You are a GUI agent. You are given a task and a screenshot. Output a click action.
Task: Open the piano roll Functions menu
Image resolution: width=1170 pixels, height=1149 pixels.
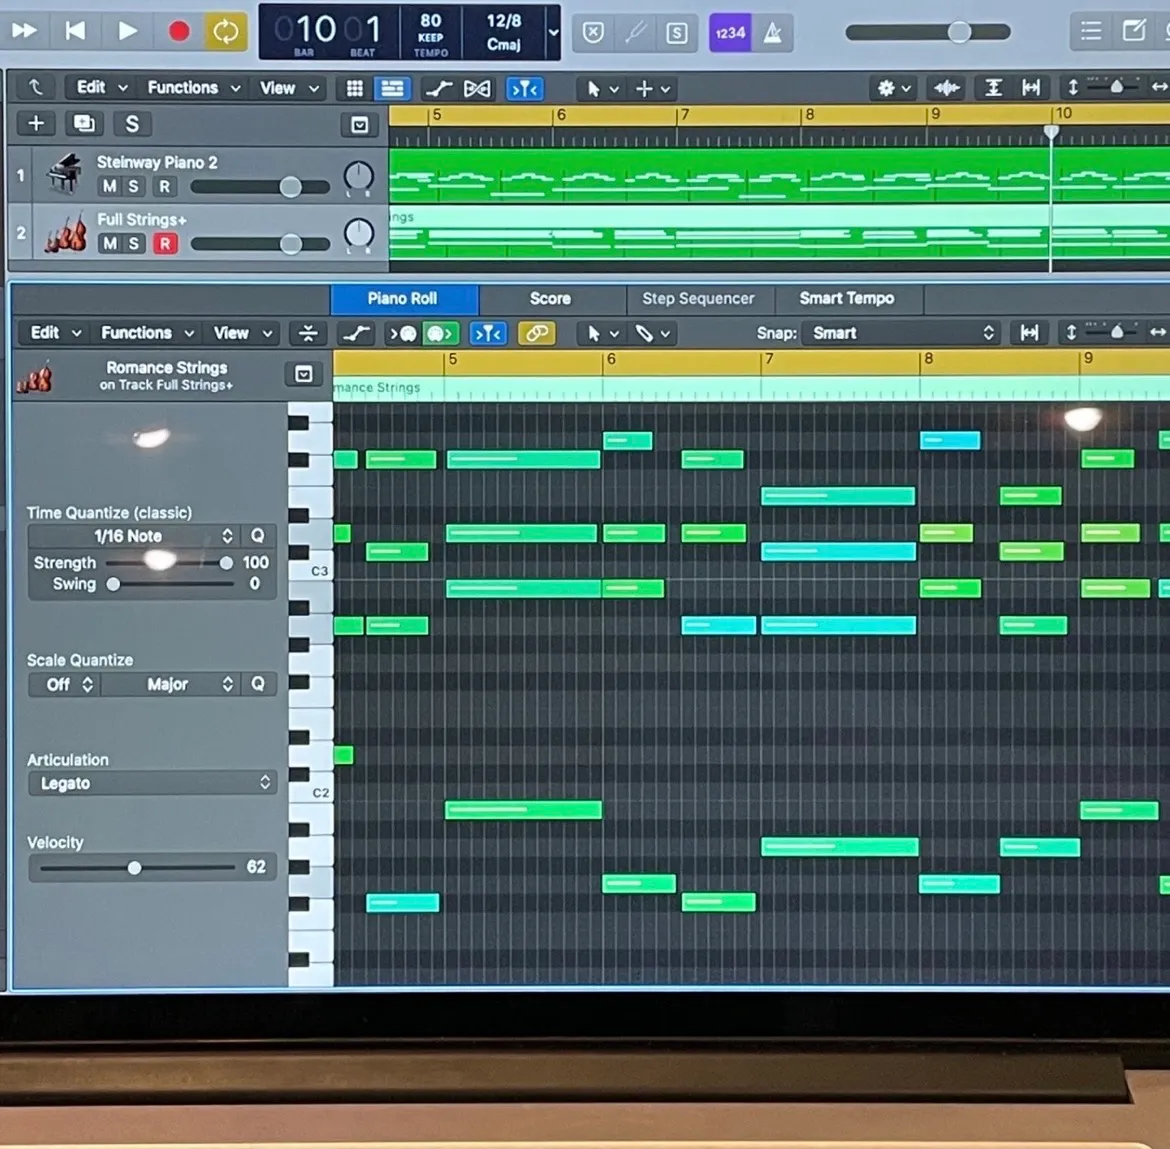[146, 333]
